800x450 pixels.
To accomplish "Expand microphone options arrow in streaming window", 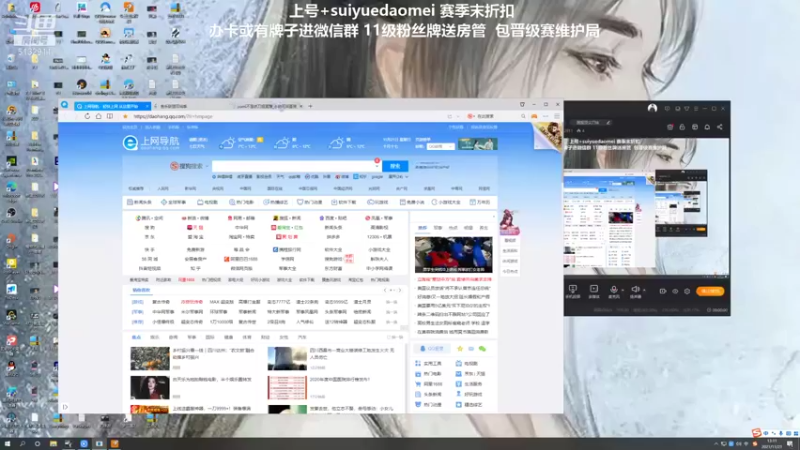I will point(622,290).
